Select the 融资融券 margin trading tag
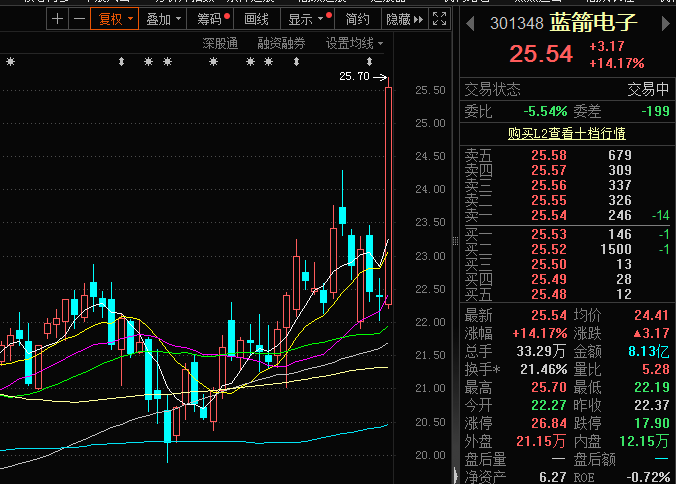This screenshot has width=676, height=484. pyautogui.click(x=281, y=43)
